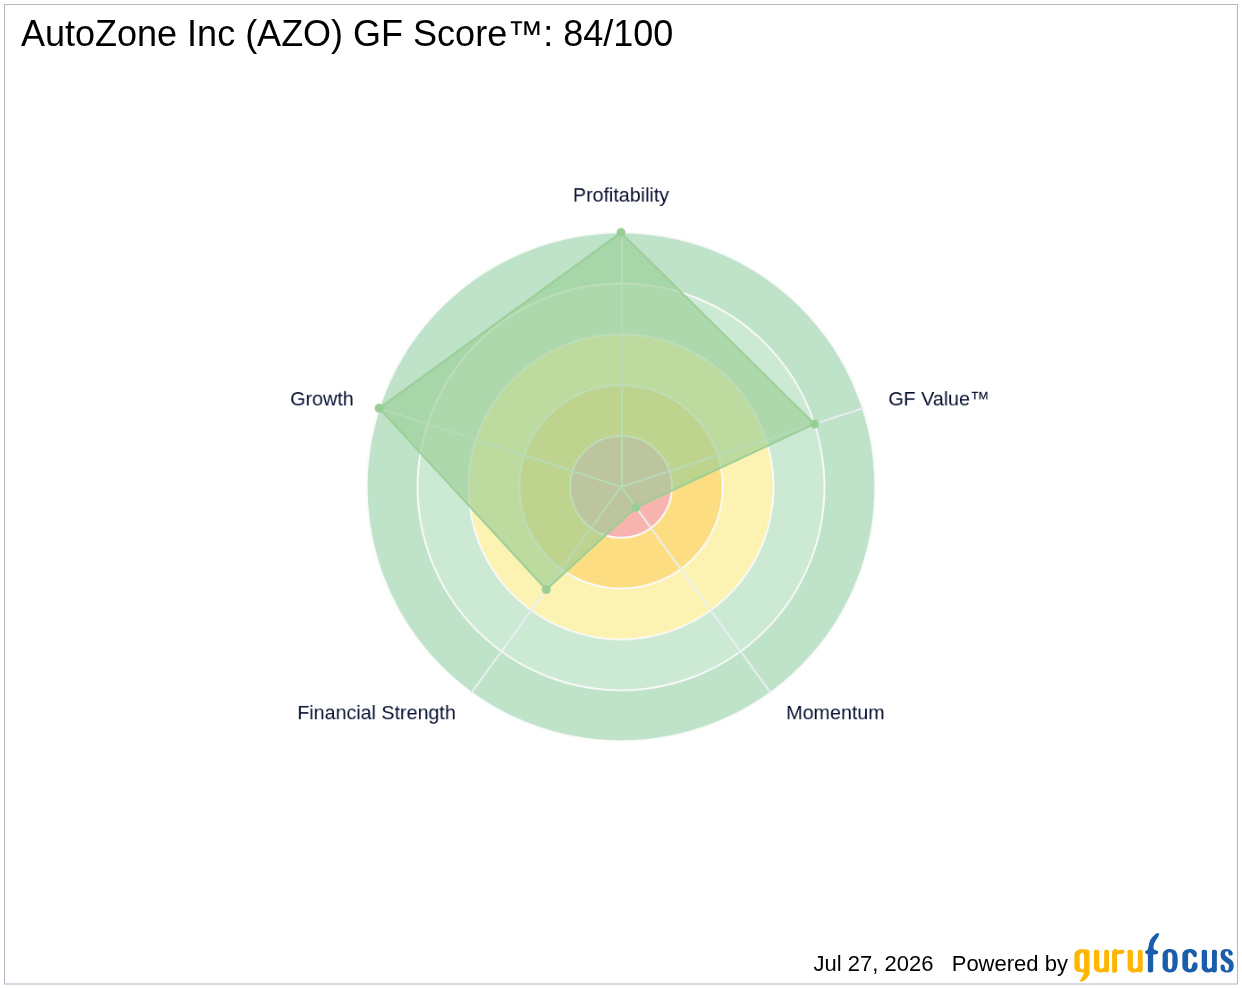This screenshot has height=988, width=1242.
Task: Click the Jul 27, 2026 date text
Action: click(873, 963)
